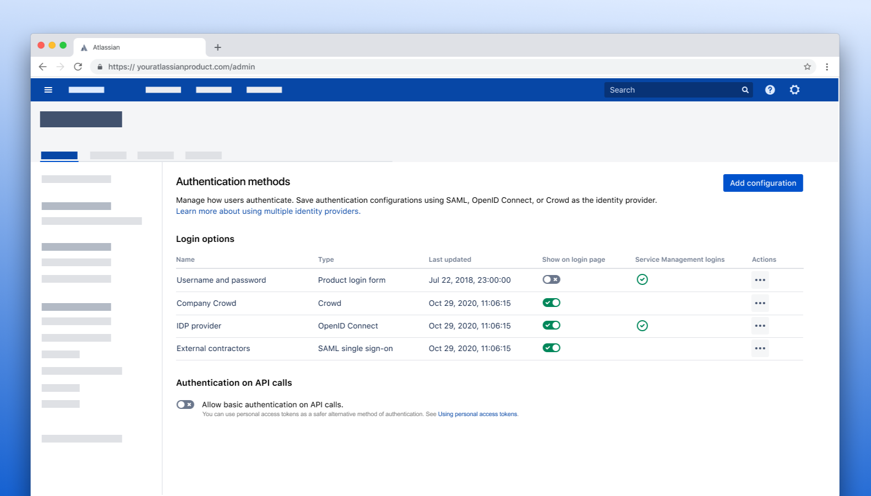Open actions menu for IDP provider

tap(760, 326)
